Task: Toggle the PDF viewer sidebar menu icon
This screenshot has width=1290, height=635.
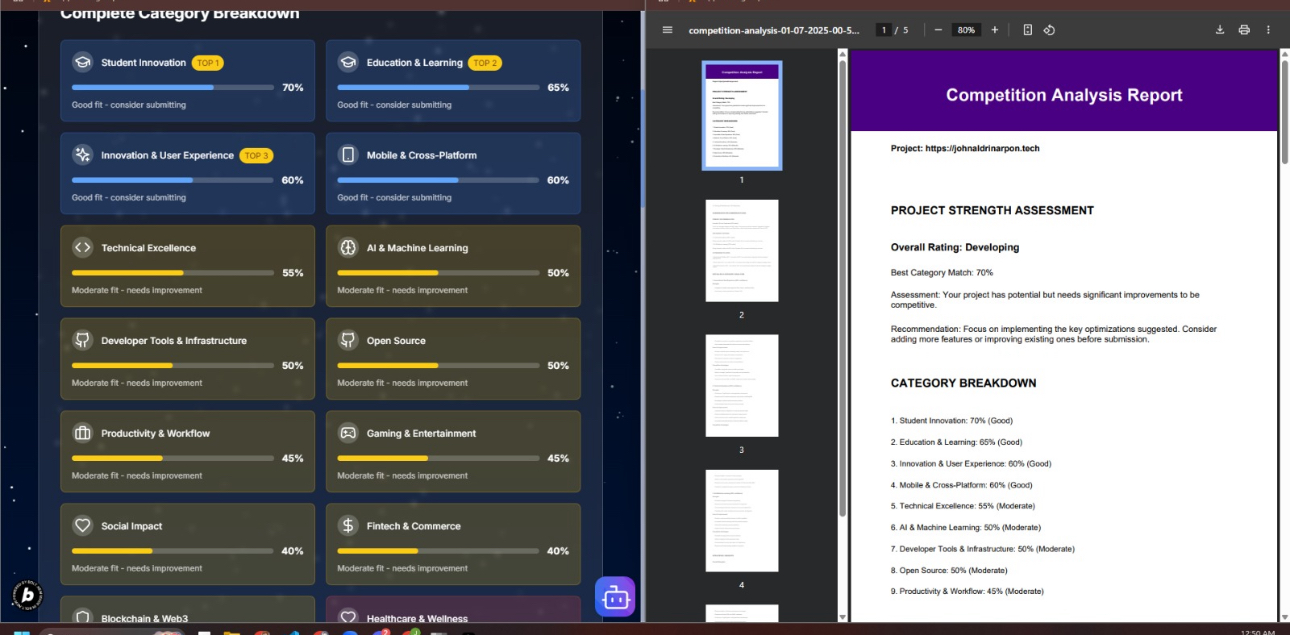Action: [x=668, y=30]
